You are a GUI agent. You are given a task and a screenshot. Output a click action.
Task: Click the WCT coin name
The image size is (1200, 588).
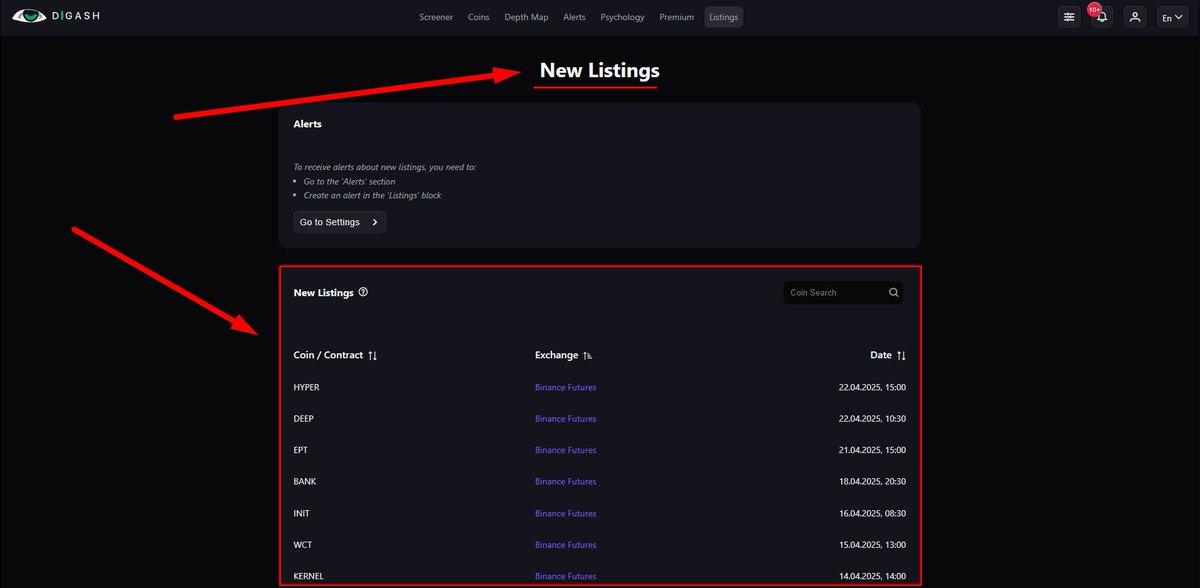coord(303,545)
